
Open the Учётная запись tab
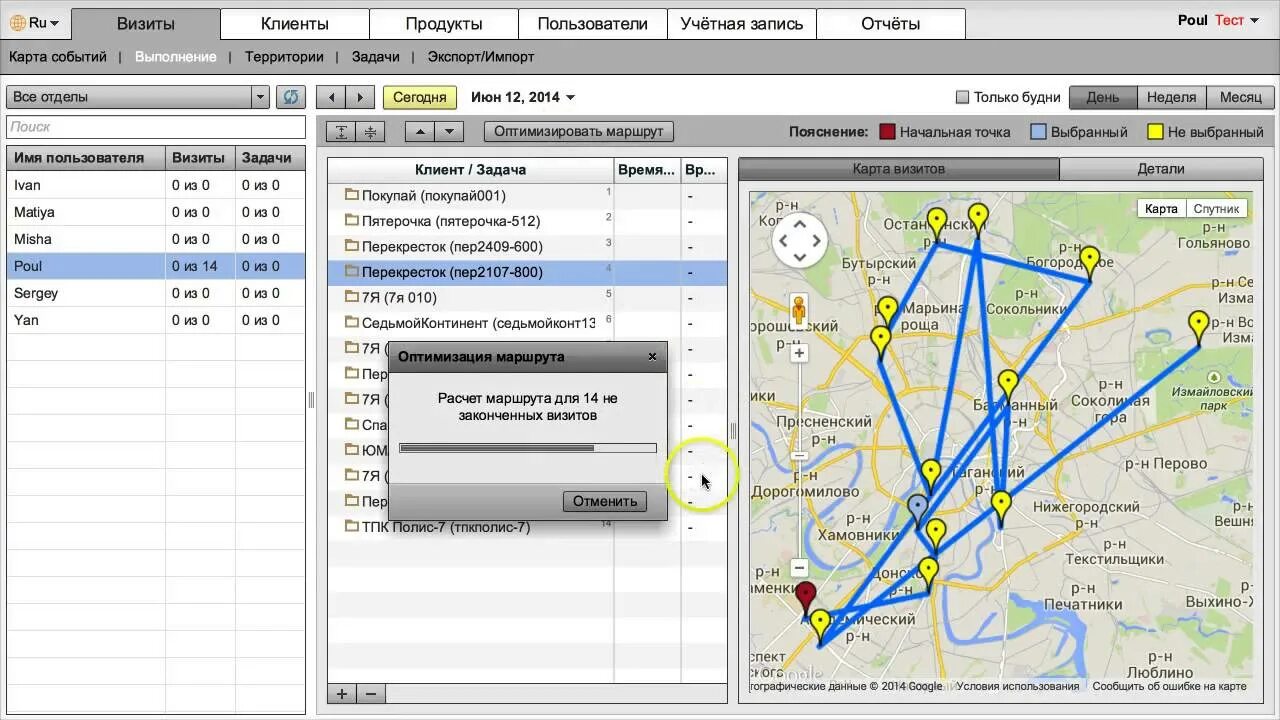[742, 23]
